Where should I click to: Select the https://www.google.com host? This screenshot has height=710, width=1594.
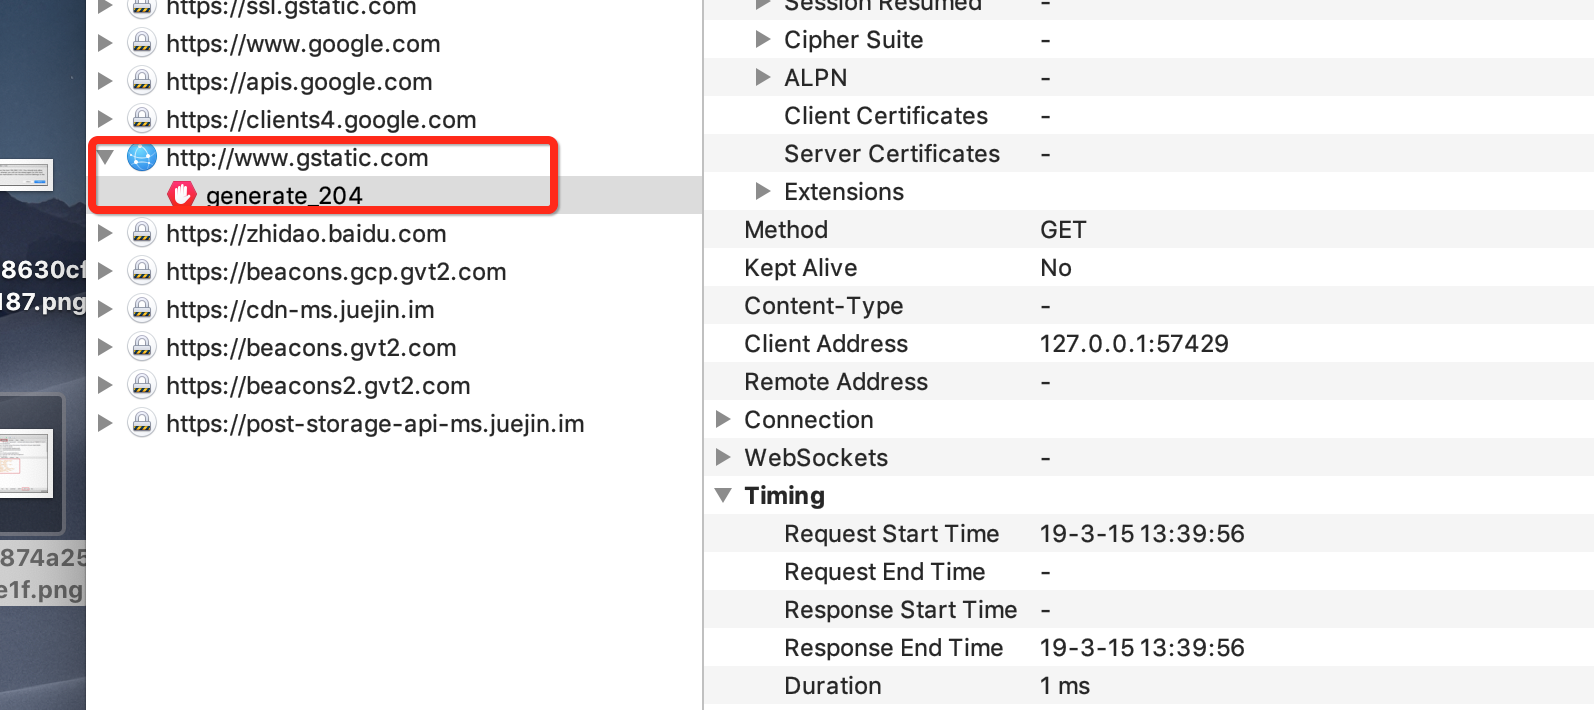coord(303,44)
